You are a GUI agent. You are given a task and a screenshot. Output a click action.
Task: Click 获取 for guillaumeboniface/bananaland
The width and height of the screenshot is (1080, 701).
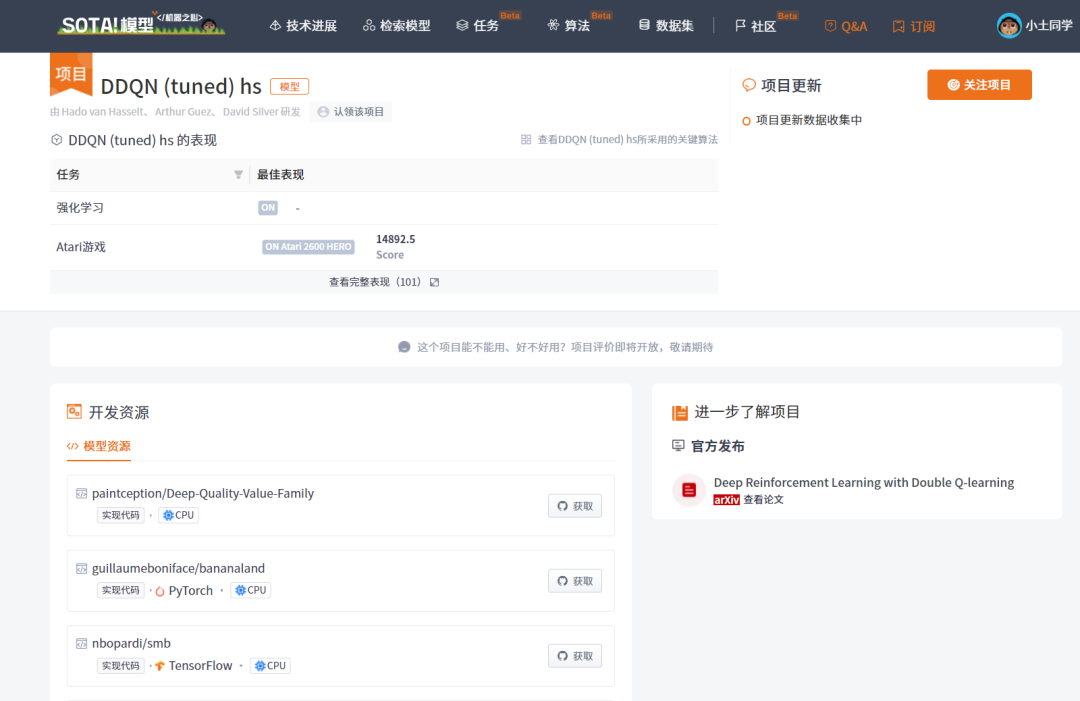tap(575, 581)
